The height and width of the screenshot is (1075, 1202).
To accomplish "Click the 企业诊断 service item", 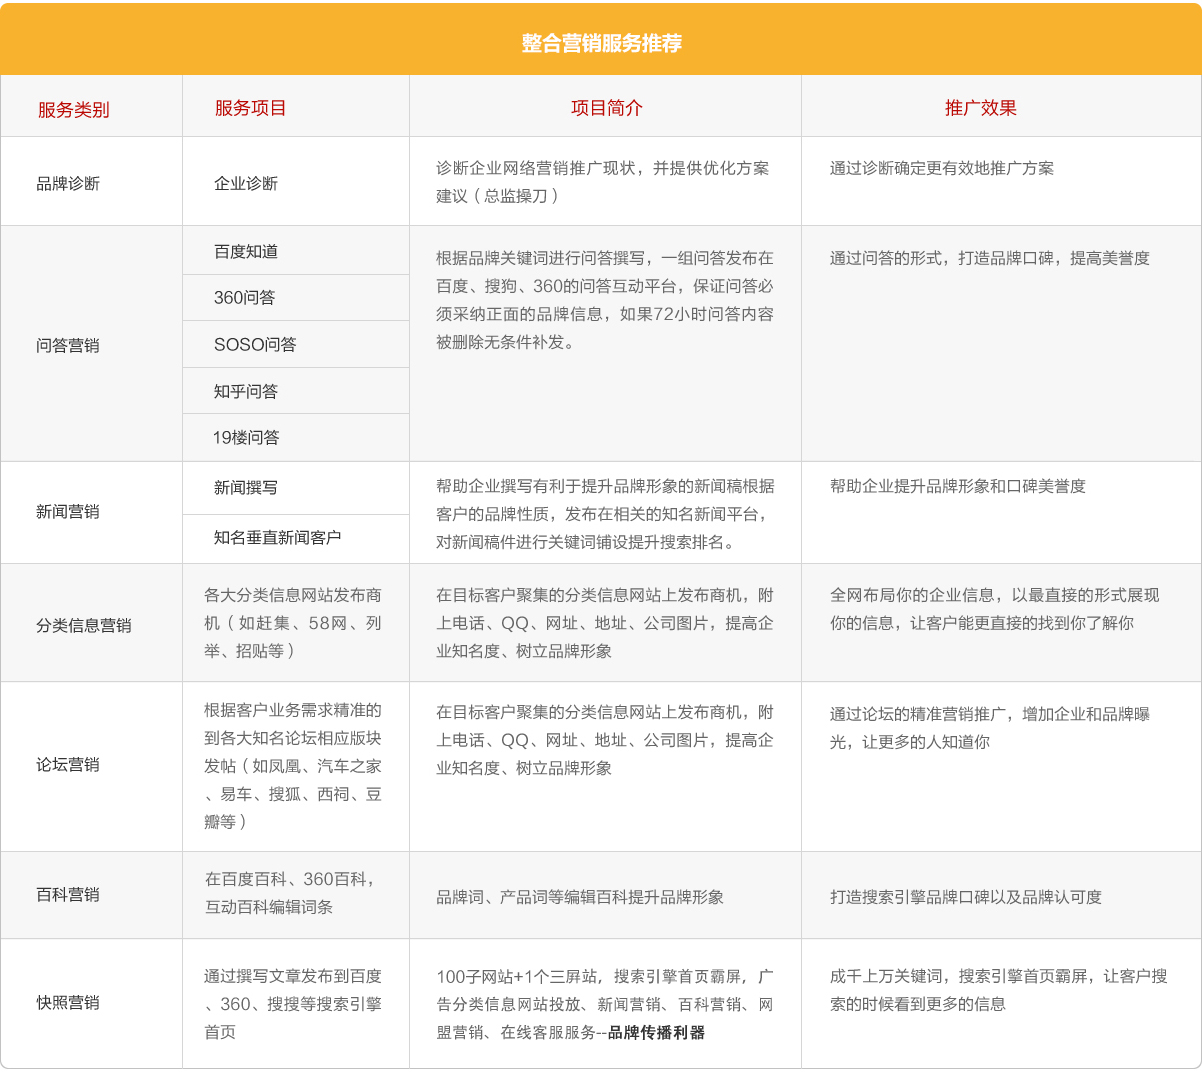I will (x=246, y=183).
